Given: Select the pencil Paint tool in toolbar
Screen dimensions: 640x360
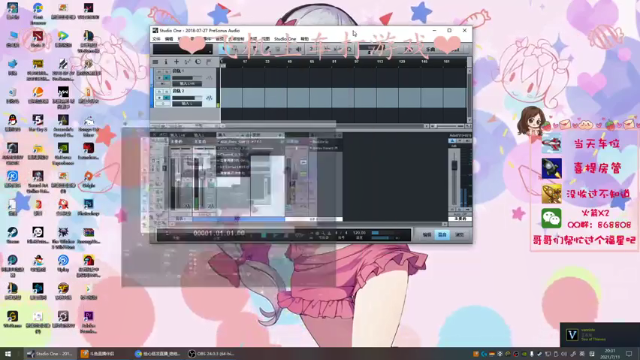Looking at the screenshot, I should [x=267, y=49].
